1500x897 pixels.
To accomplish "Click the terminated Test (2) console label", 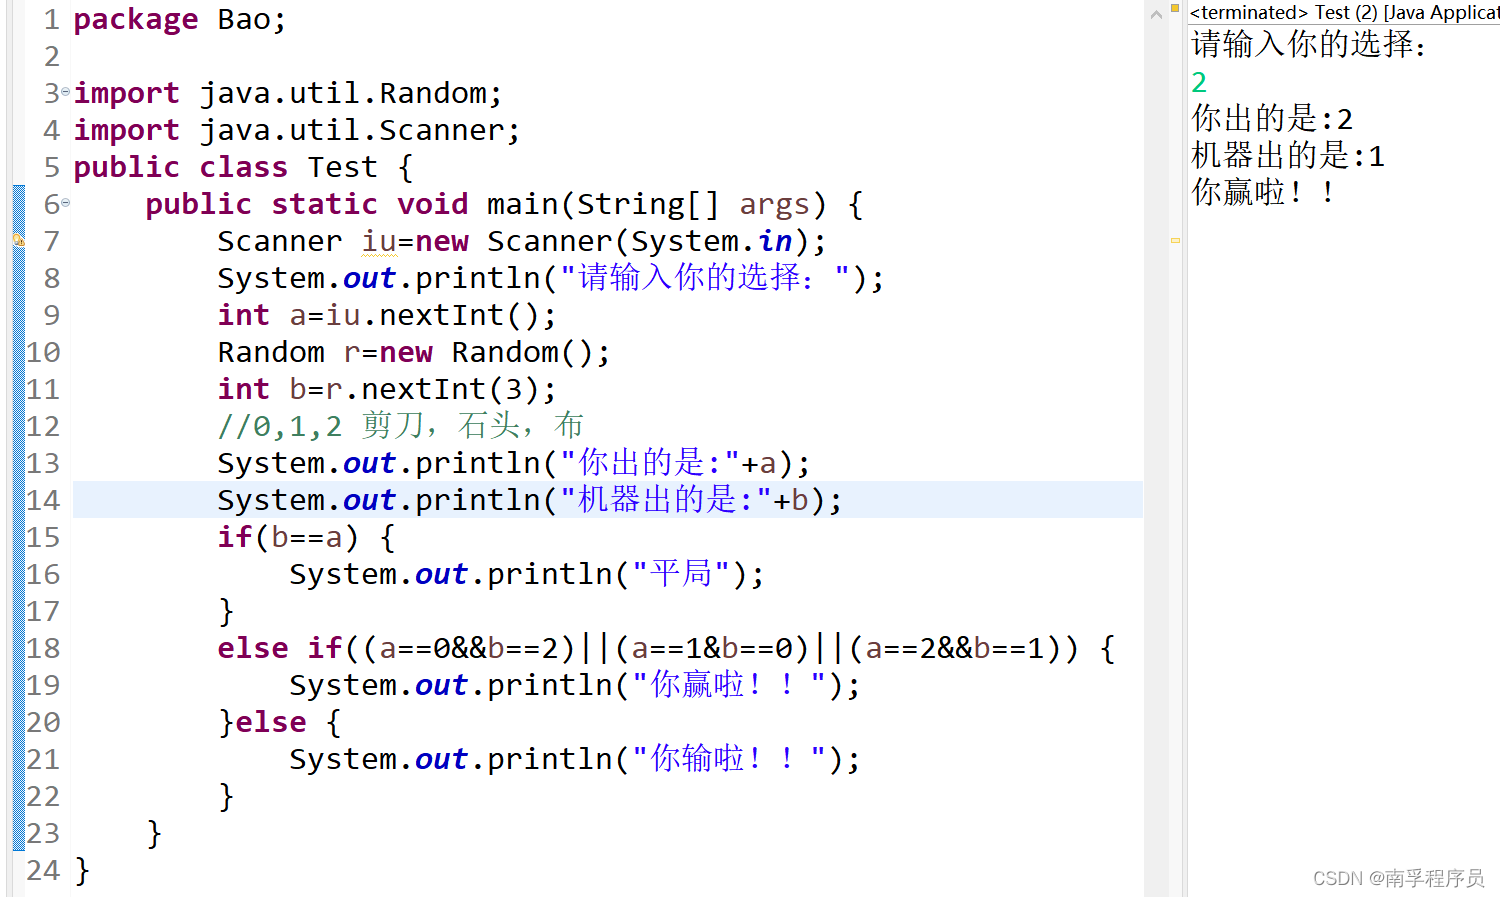I will click(x=1344, y=12).
